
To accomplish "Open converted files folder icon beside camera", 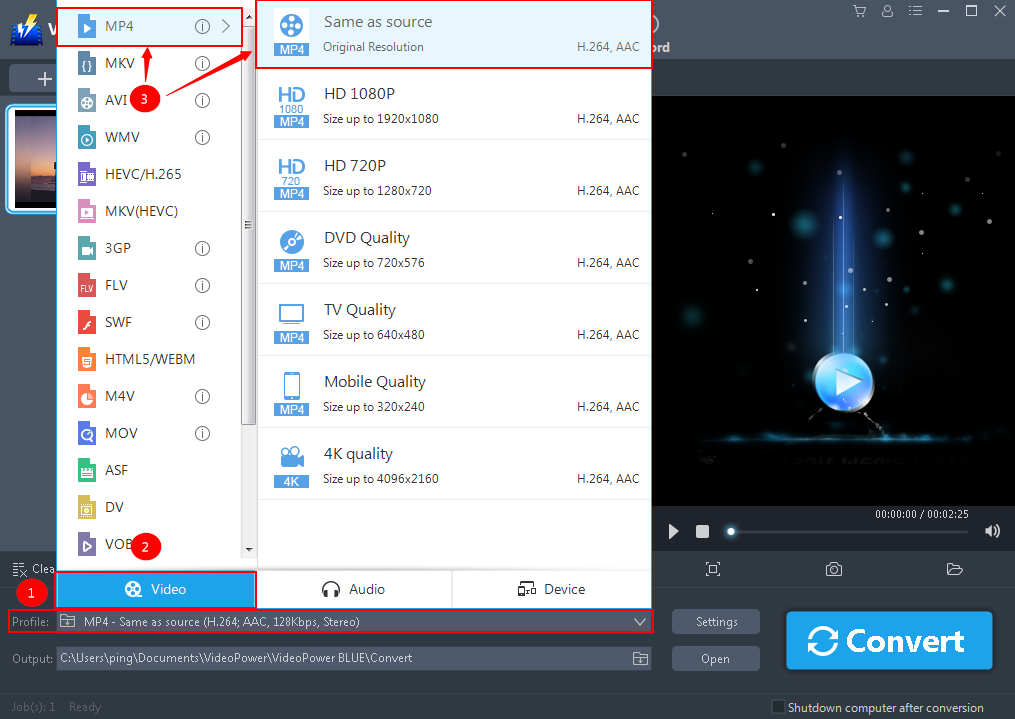I will click(x=954, y=568).
